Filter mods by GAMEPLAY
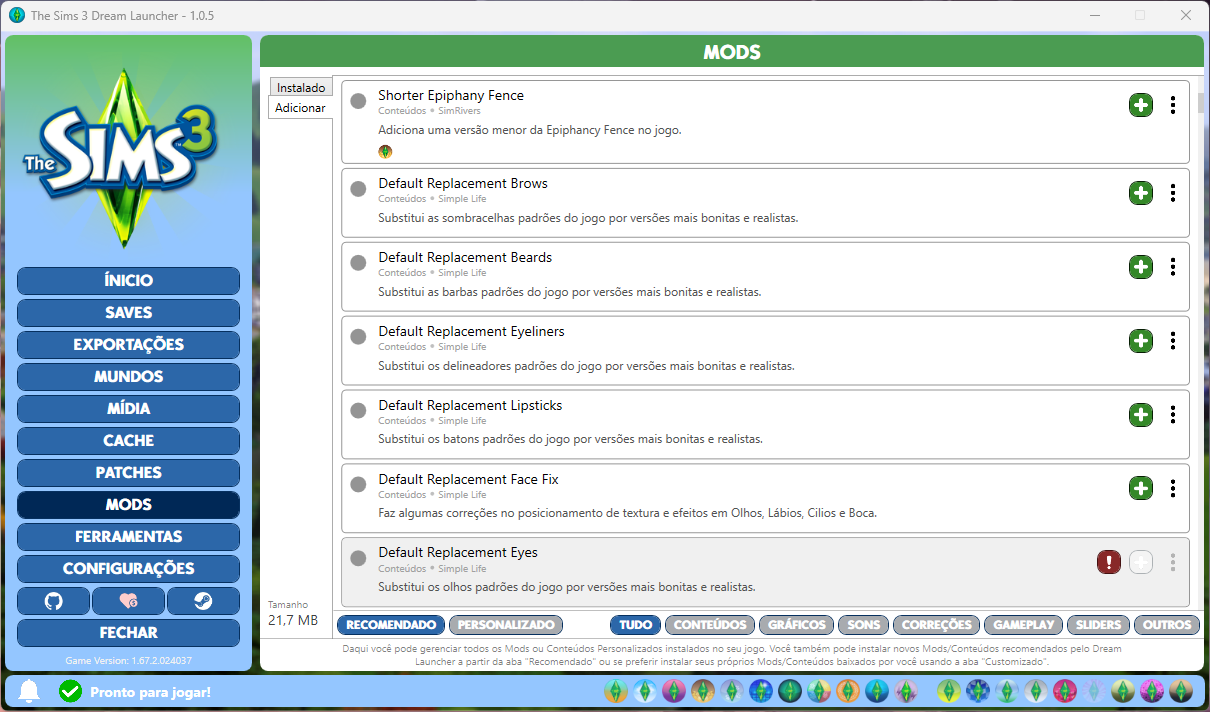 click(x=1024, y=625)
